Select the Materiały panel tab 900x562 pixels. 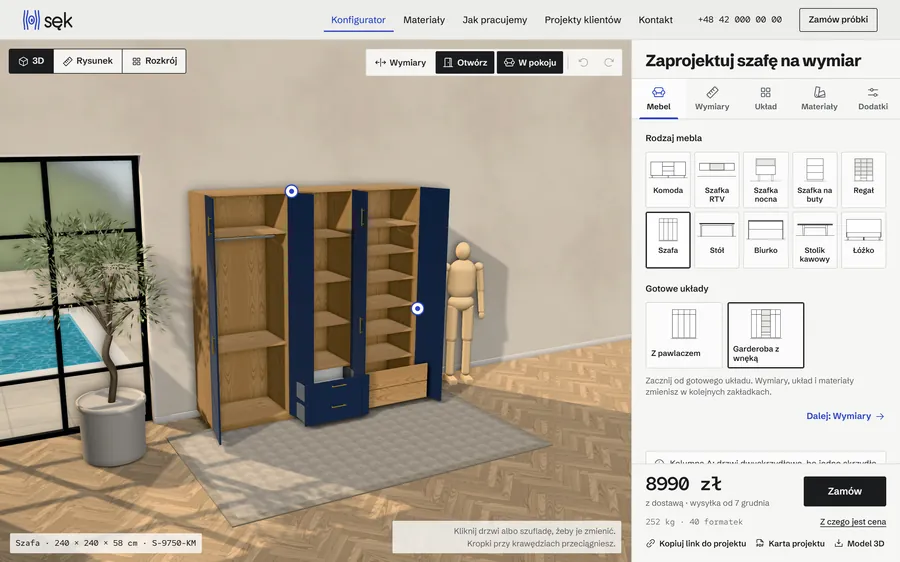[x=819, y=99]
